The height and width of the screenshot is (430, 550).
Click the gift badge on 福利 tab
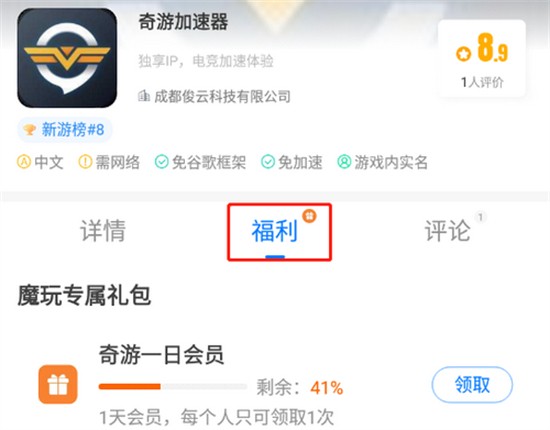[x=309, y=215]
